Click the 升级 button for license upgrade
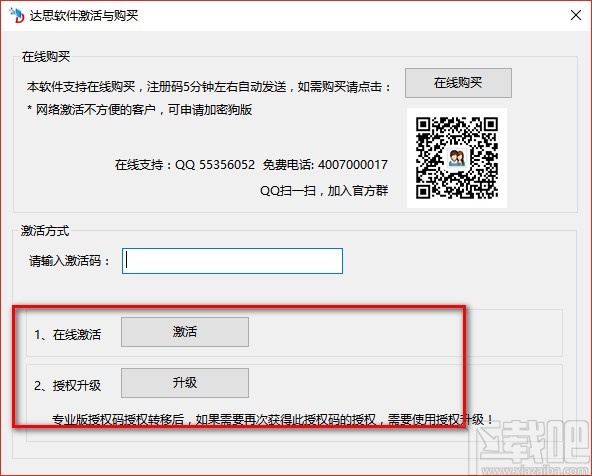Screen dimensions: 592x476 pos(185,383)
